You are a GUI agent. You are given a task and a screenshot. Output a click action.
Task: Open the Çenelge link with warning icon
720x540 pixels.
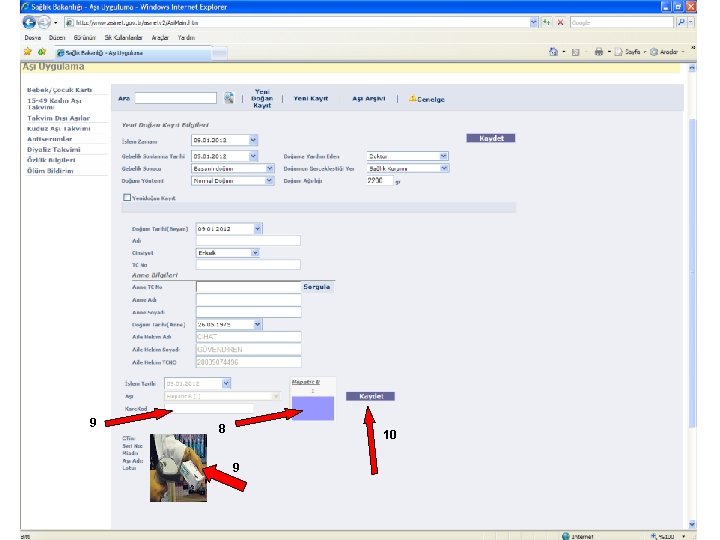click(x=427, y=99)
